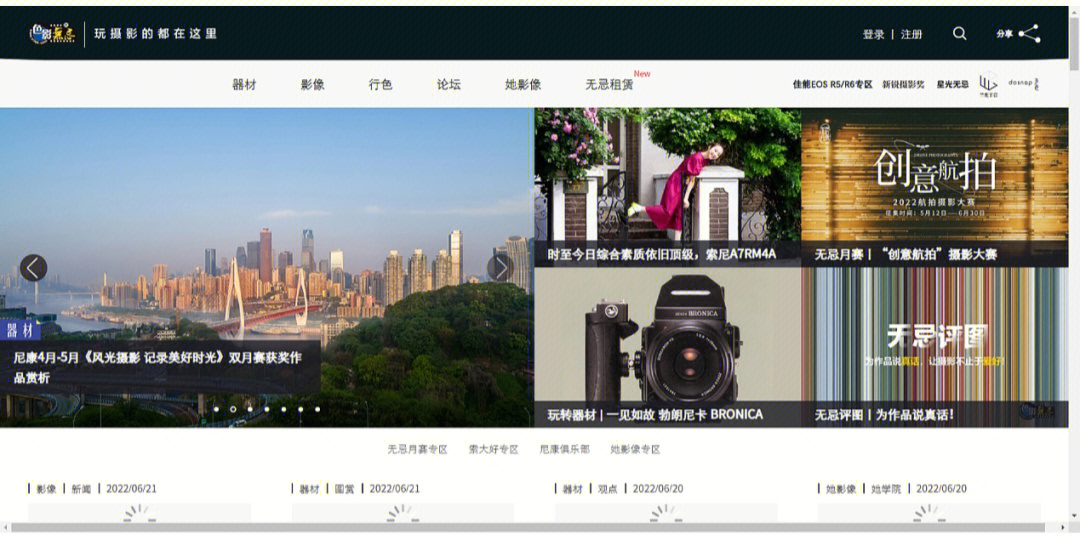Open the 尼康俱乐部 link
The height and width of the screenshot is (540, 1080).
(x=565, y=449)
